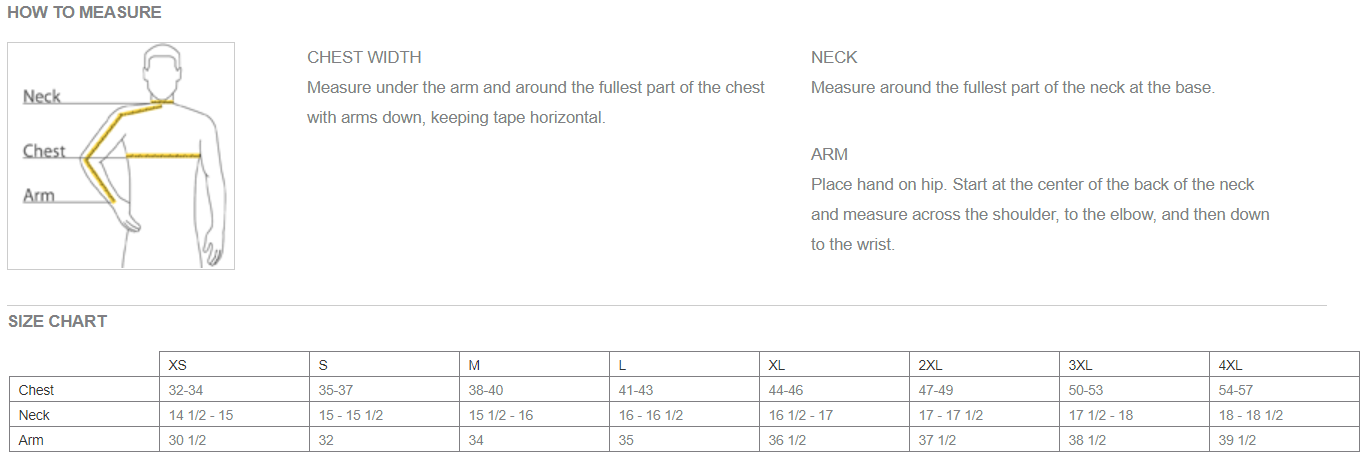Click the ARM instructions heading

click(829, 155)
